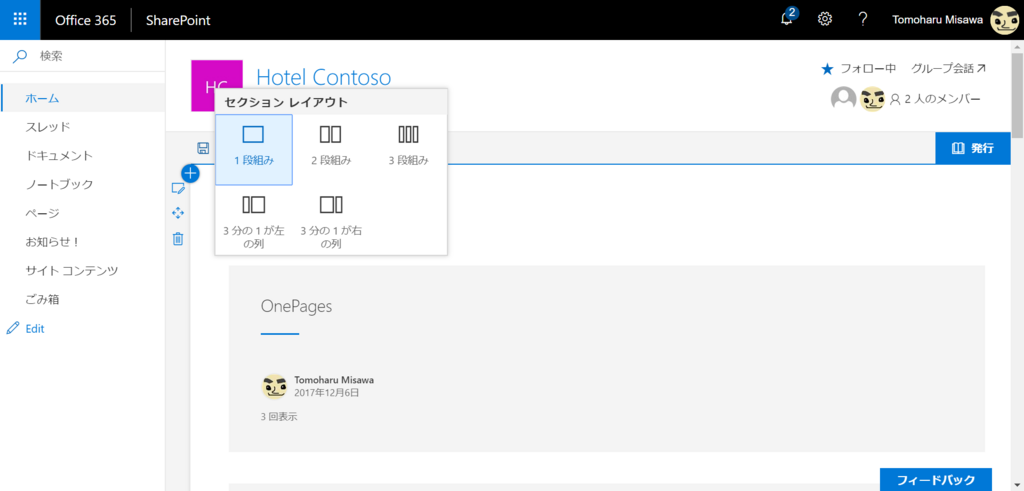Click the 2017年12月6日 date text

point(327,393)
